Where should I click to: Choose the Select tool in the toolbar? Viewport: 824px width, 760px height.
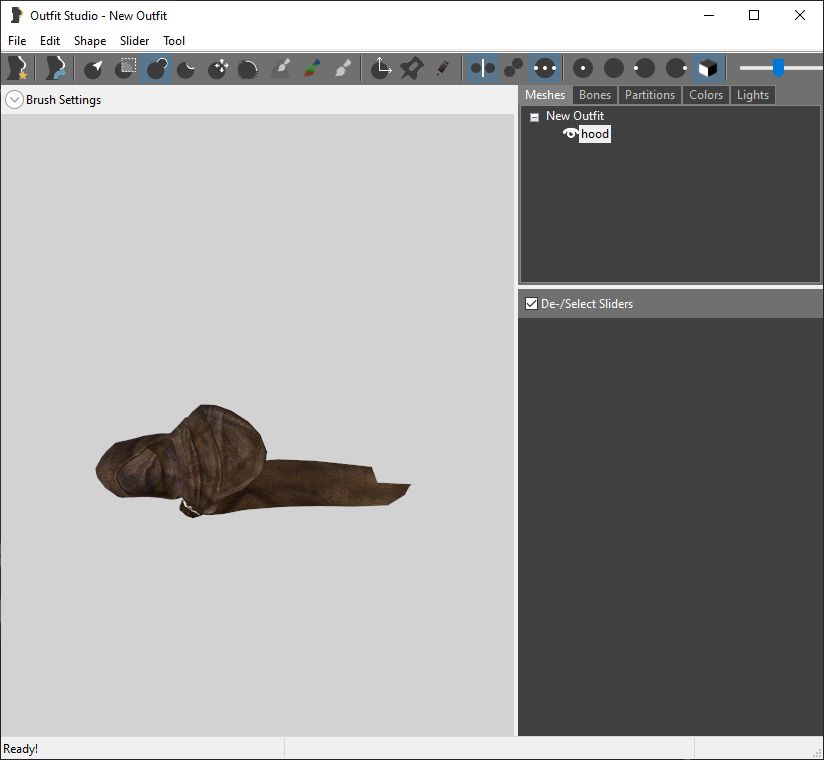point(94,68)
